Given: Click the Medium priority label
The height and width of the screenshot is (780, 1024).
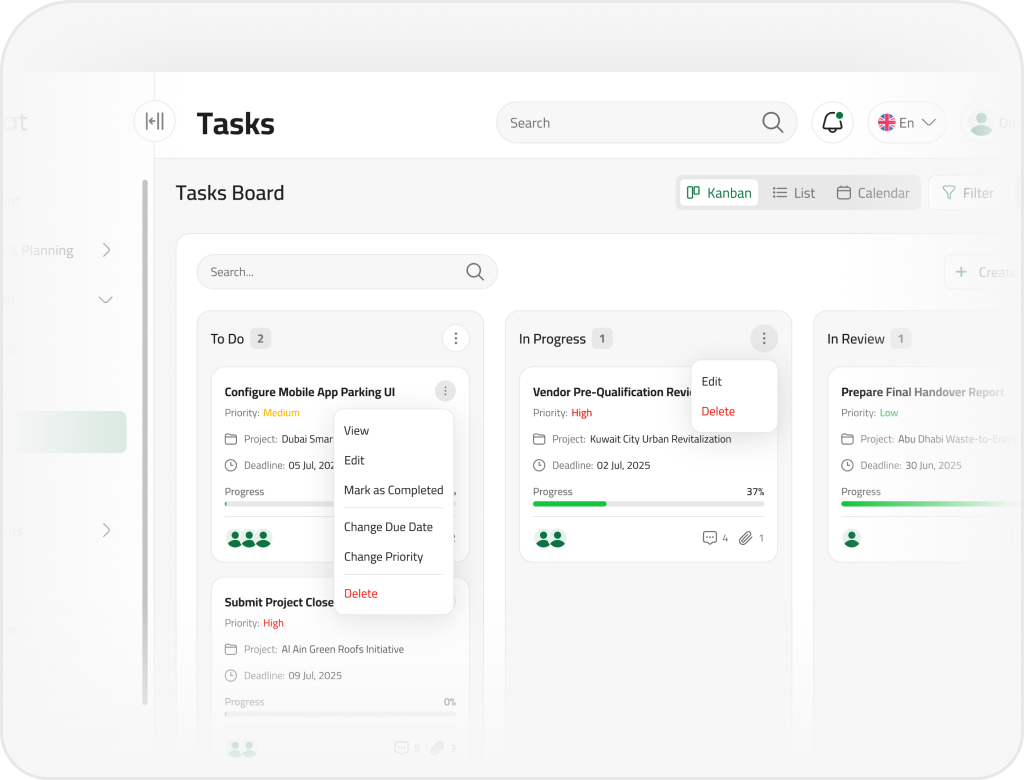Looking at the screenshot, I should tap(281, 413).
